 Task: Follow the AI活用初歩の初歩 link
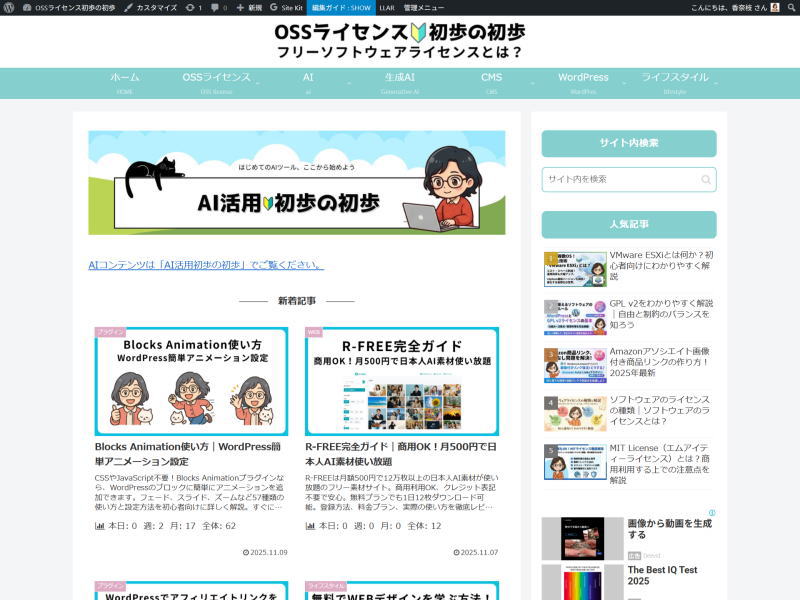199,265
